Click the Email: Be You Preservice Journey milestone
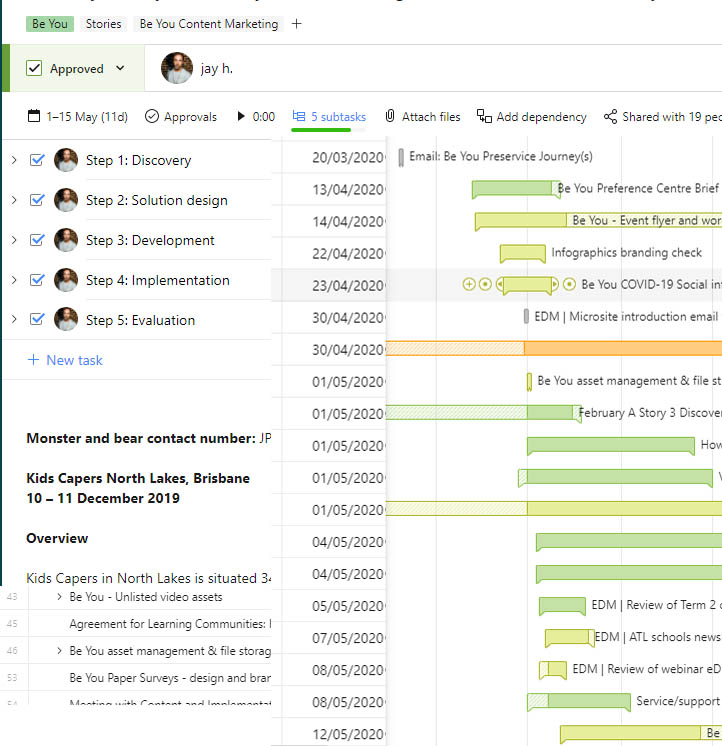Image resolution: width=722 pixels, height=746 pixels. click(401, 157)
